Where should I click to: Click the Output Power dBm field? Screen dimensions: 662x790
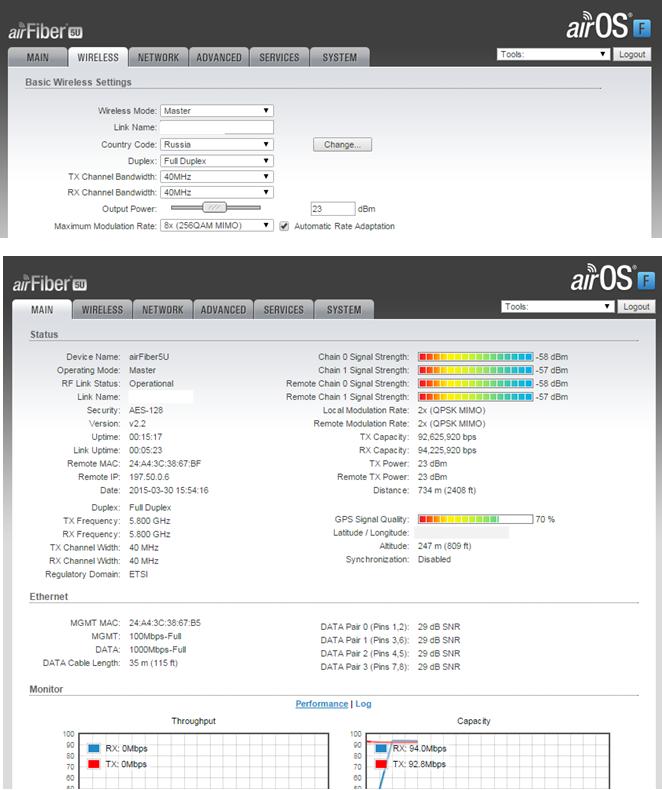tap(333, 209)
